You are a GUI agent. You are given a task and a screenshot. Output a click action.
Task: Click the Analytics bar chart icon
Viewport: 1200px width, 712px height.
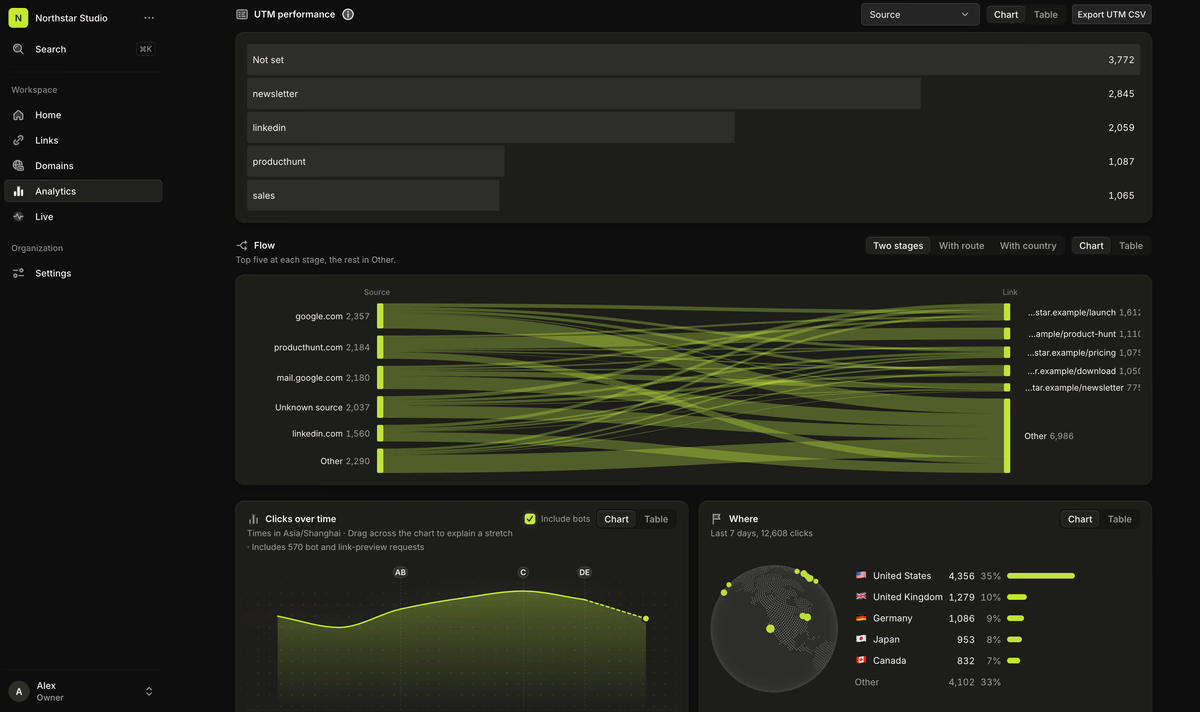pos(18,191)
